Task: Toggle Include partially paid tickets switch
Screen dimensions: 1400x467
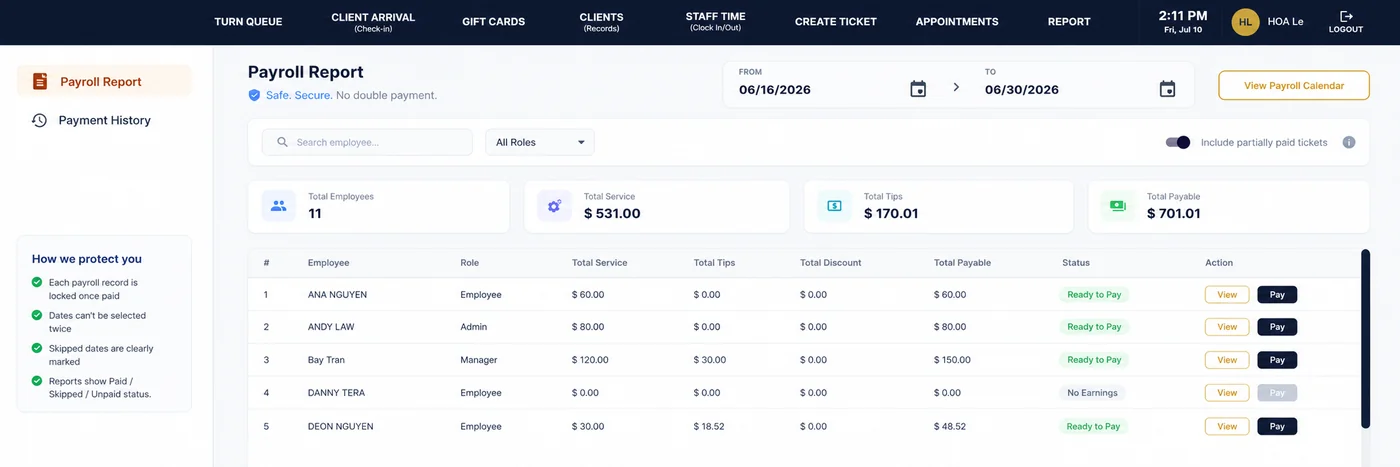Action: [x=1178, y=142]
